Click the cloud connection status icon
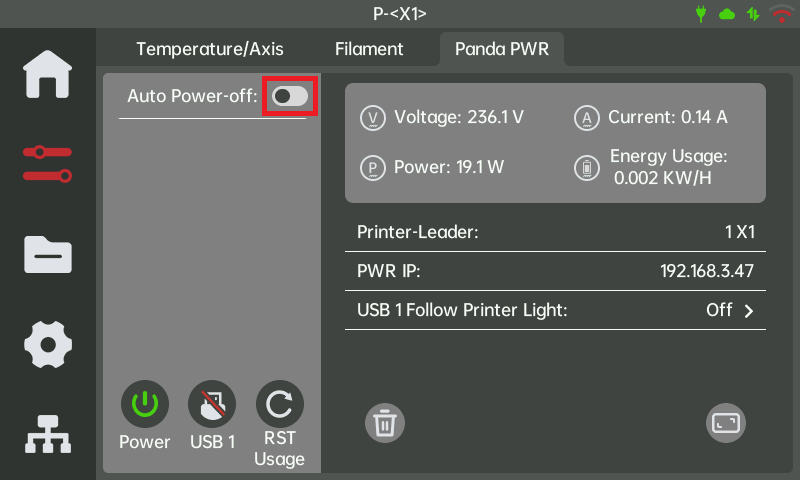The height and width of the screenshot is (480, 800). 727,14
